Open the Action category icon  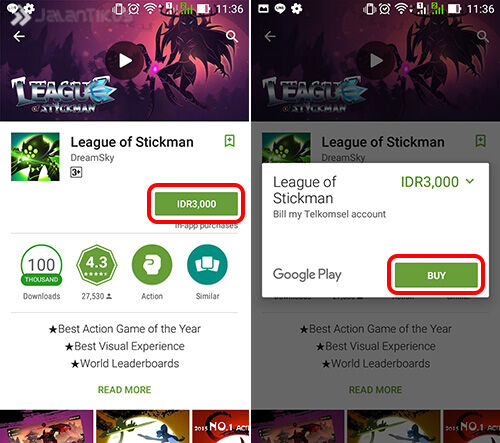click(152, 265)
